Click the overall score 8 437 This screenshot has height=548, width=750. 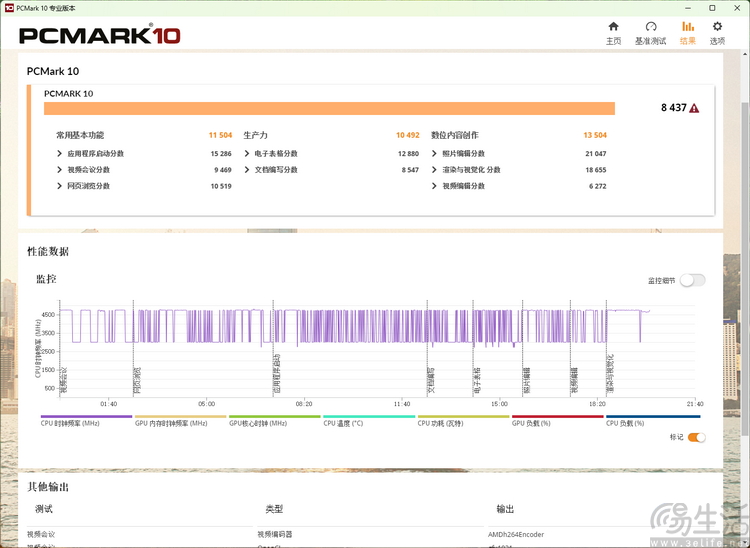pyautogui.click(x=673, y=108)
